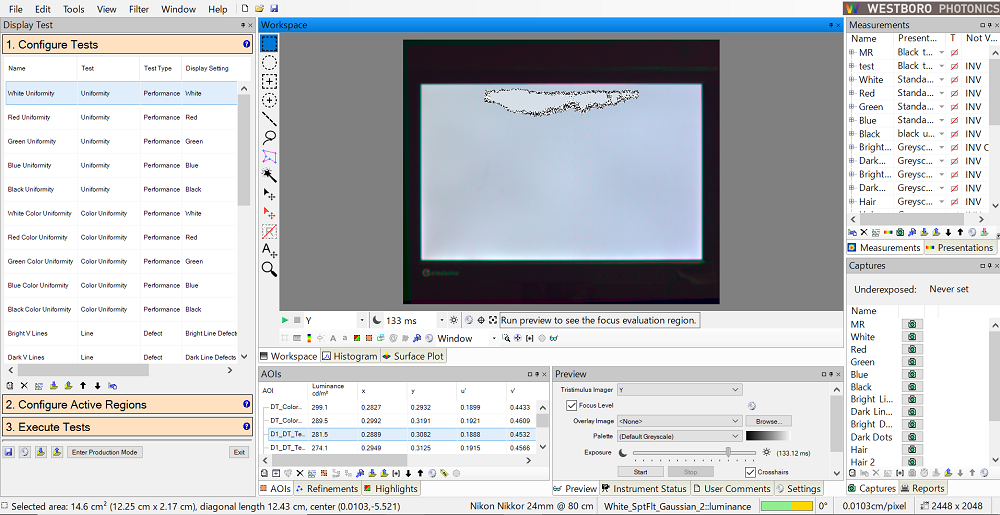1000x515 pixels.
Task: Open the Instrument Status tab
Action: click(645, 488)
